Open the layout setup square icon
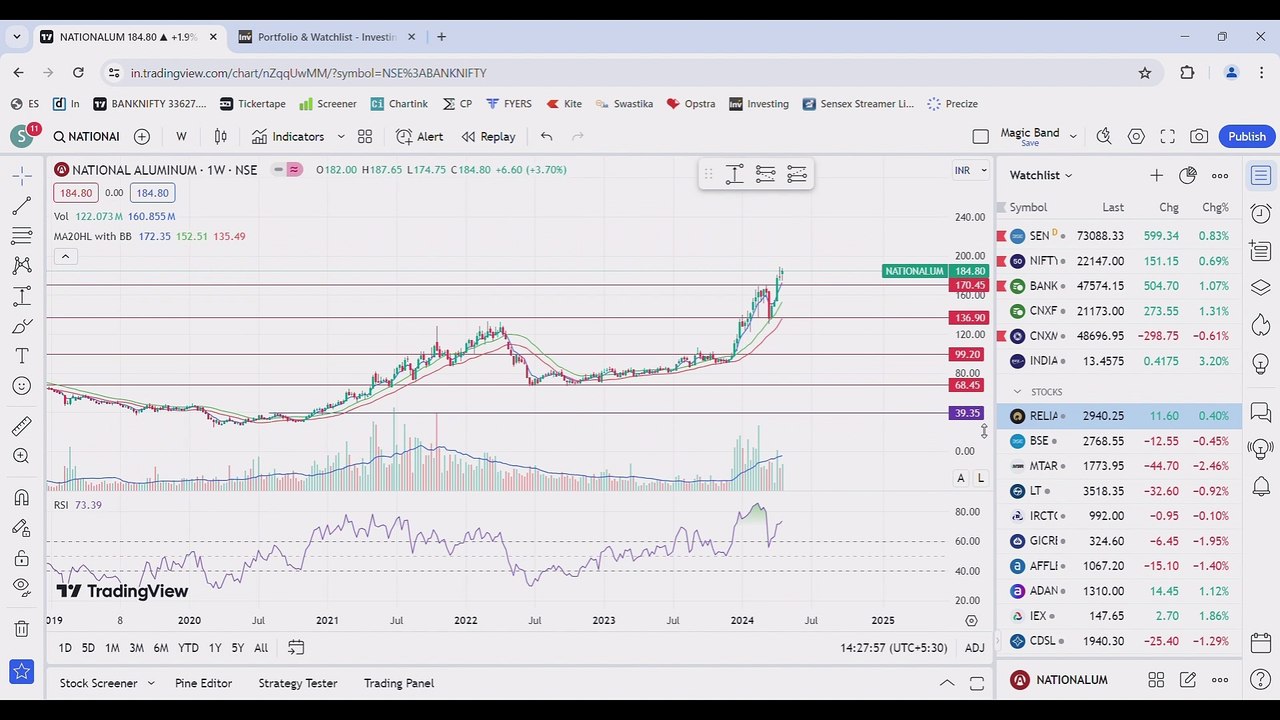Image resolution: width=1280 pixels, height=720 pixels. (980, 136)
